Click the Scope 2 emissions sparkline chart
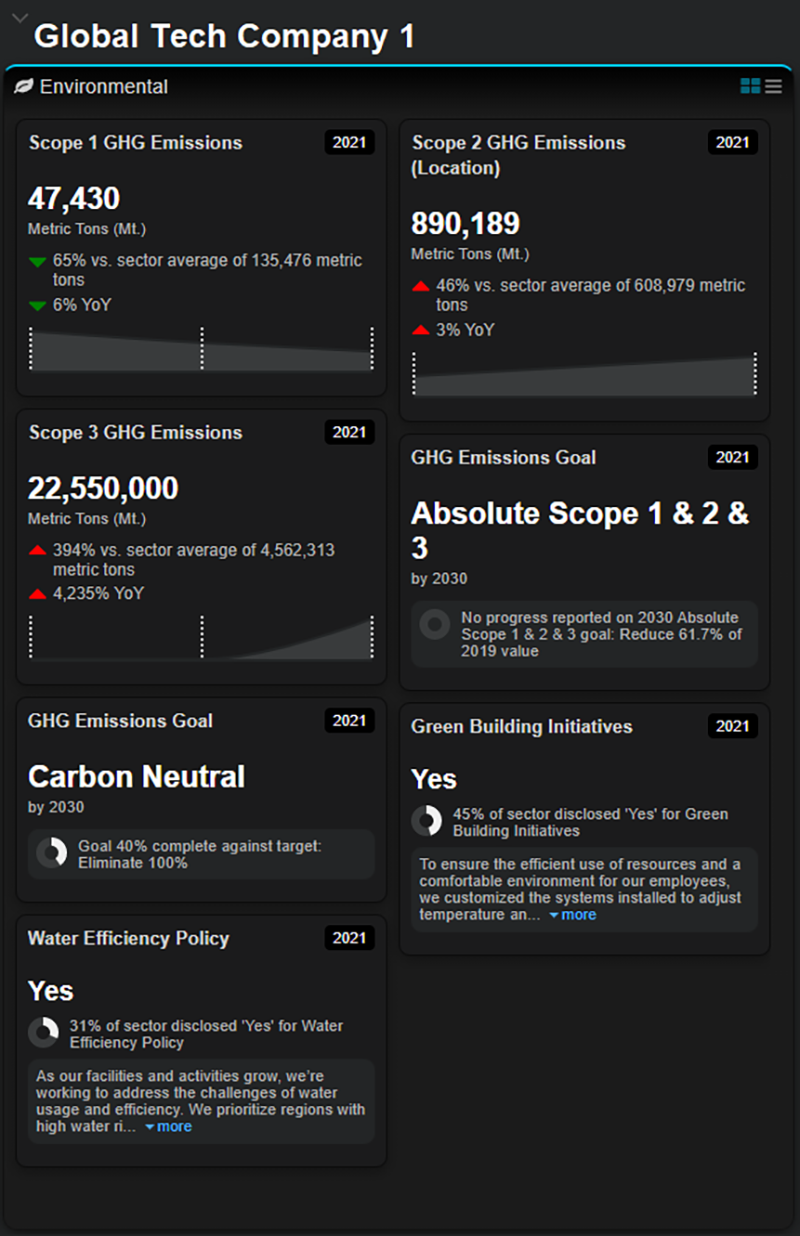800x1236 pixels. click(585, 374)
